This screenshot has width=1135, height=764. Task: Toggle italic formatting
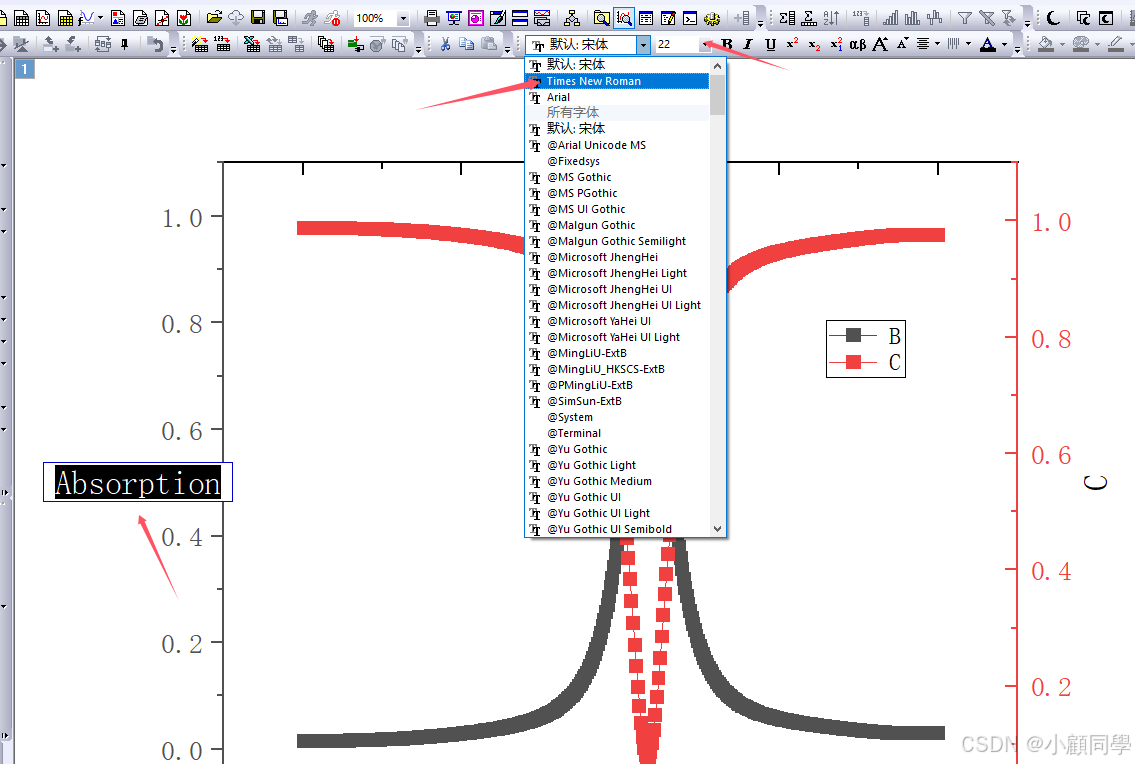[748, 44]
